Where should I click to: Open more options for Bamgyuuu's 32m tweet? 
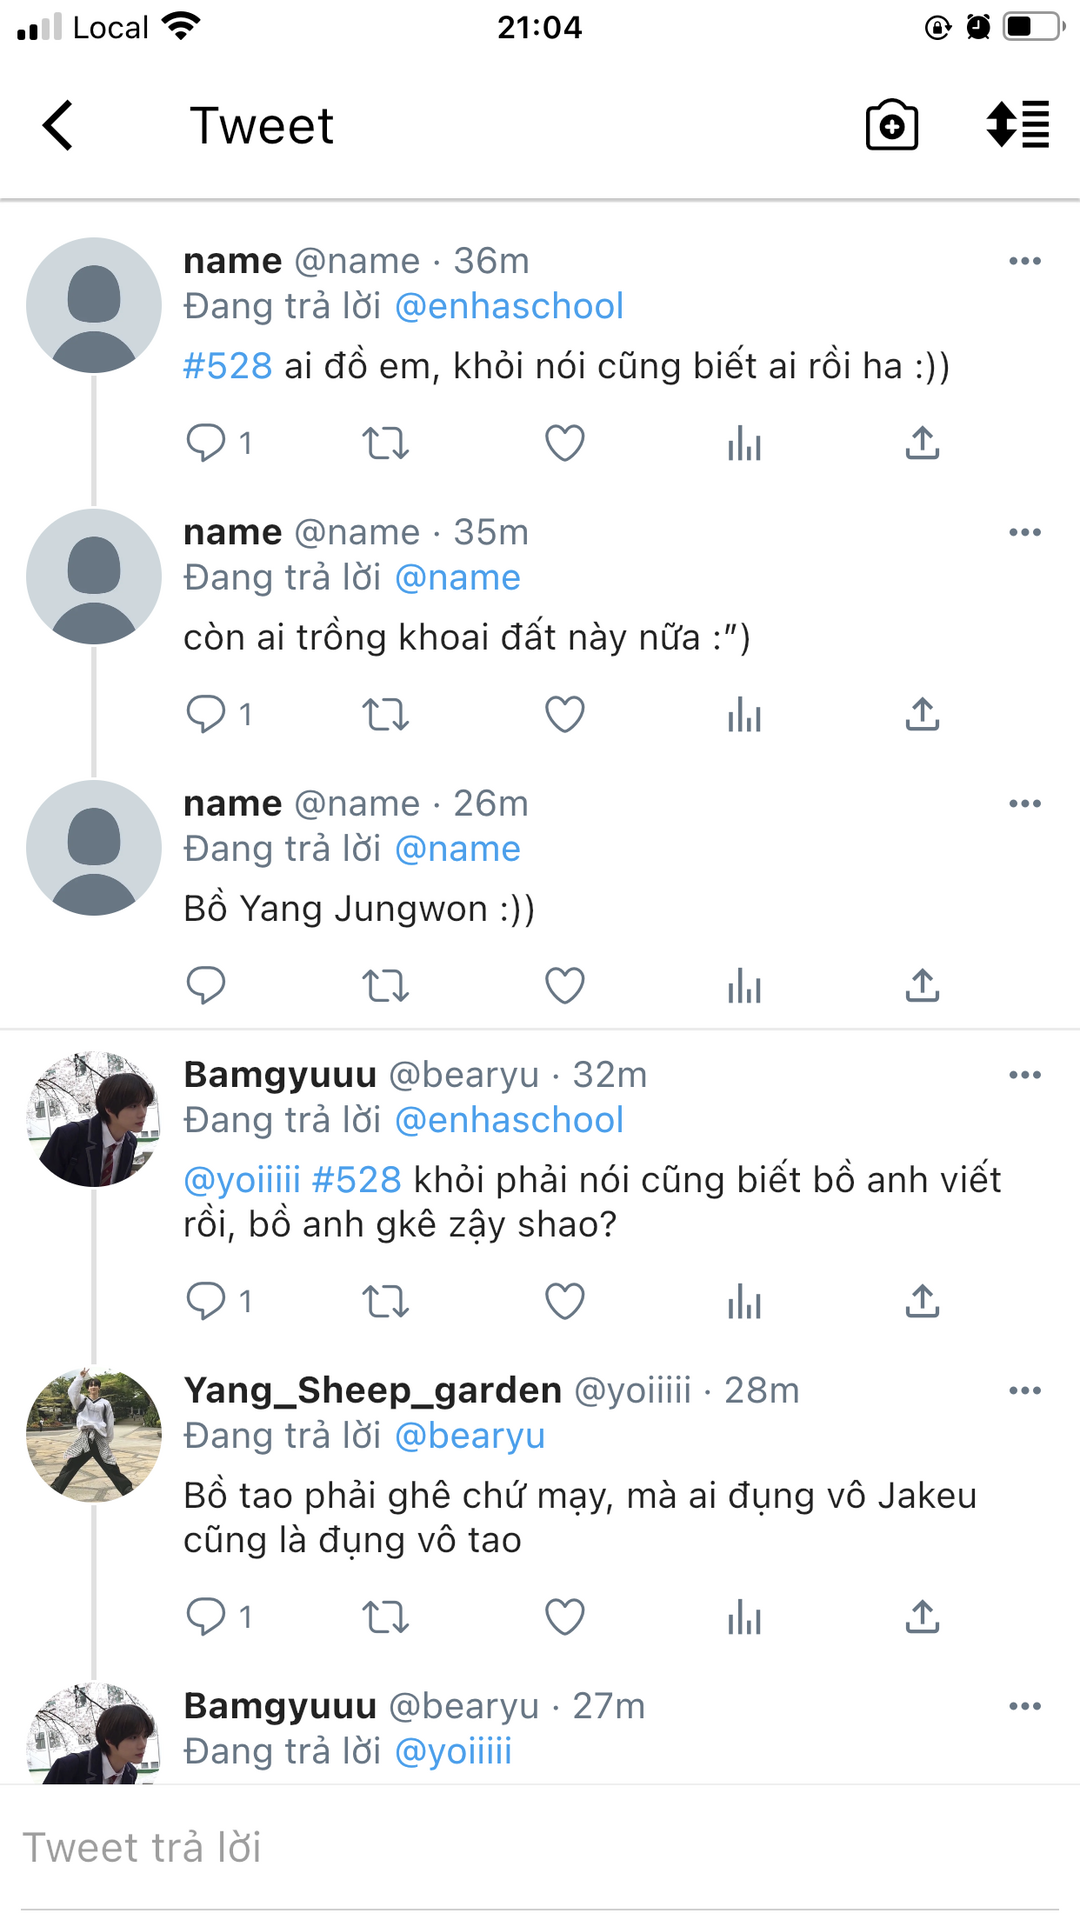[x=1025, y=1075]
